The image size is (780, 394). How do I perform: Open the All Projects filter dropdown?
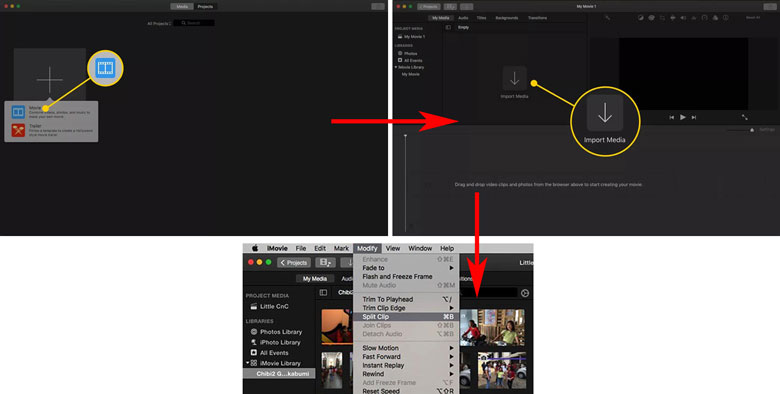159,23
